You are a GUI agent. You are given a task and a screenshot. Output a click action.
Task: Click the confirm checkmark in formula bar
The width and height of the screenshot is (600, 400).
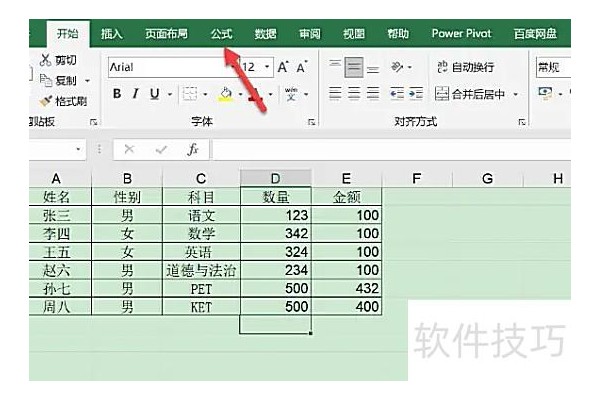tap(161, 149)
